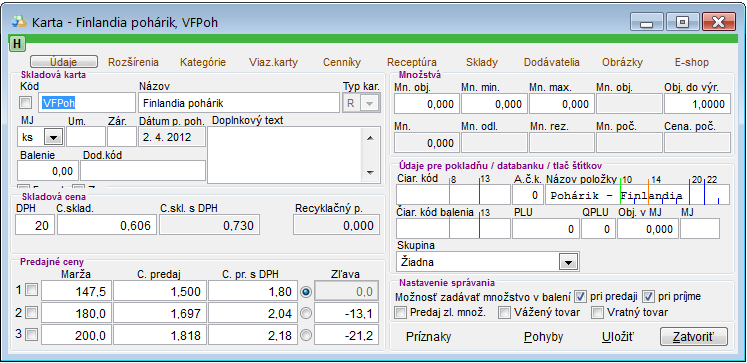747x363 pixels.
Task: Click the app icon in the title bar
Action: [20, 22]
